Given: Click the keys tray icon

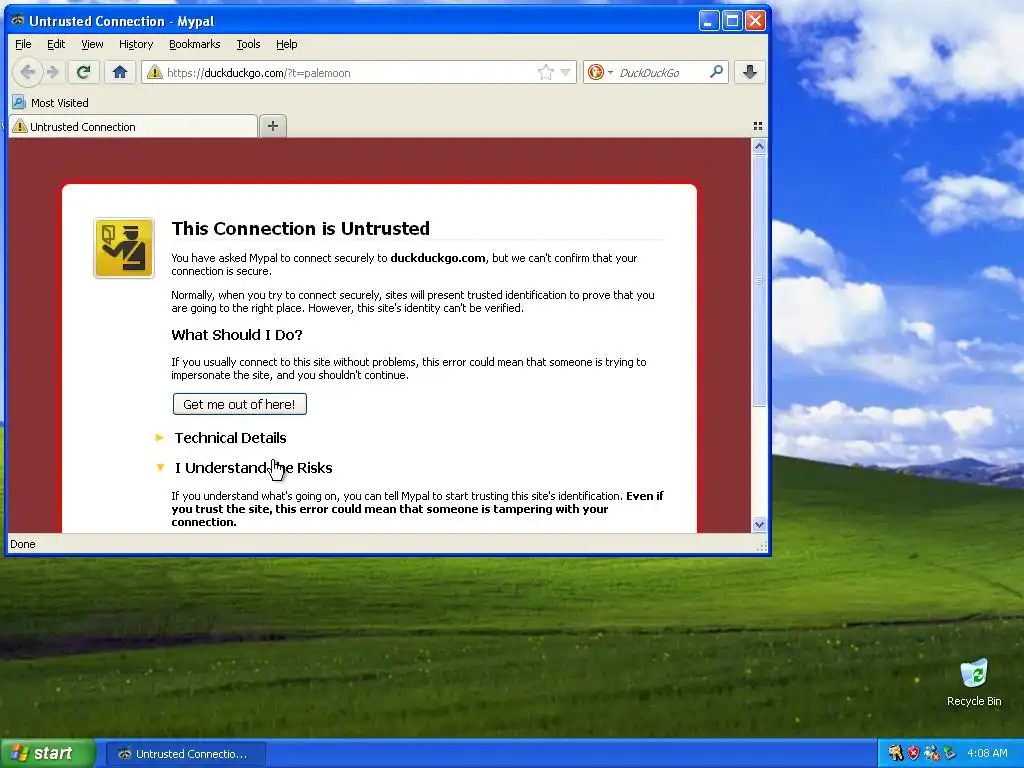Looking at the screenshot, I should [895, 754].
